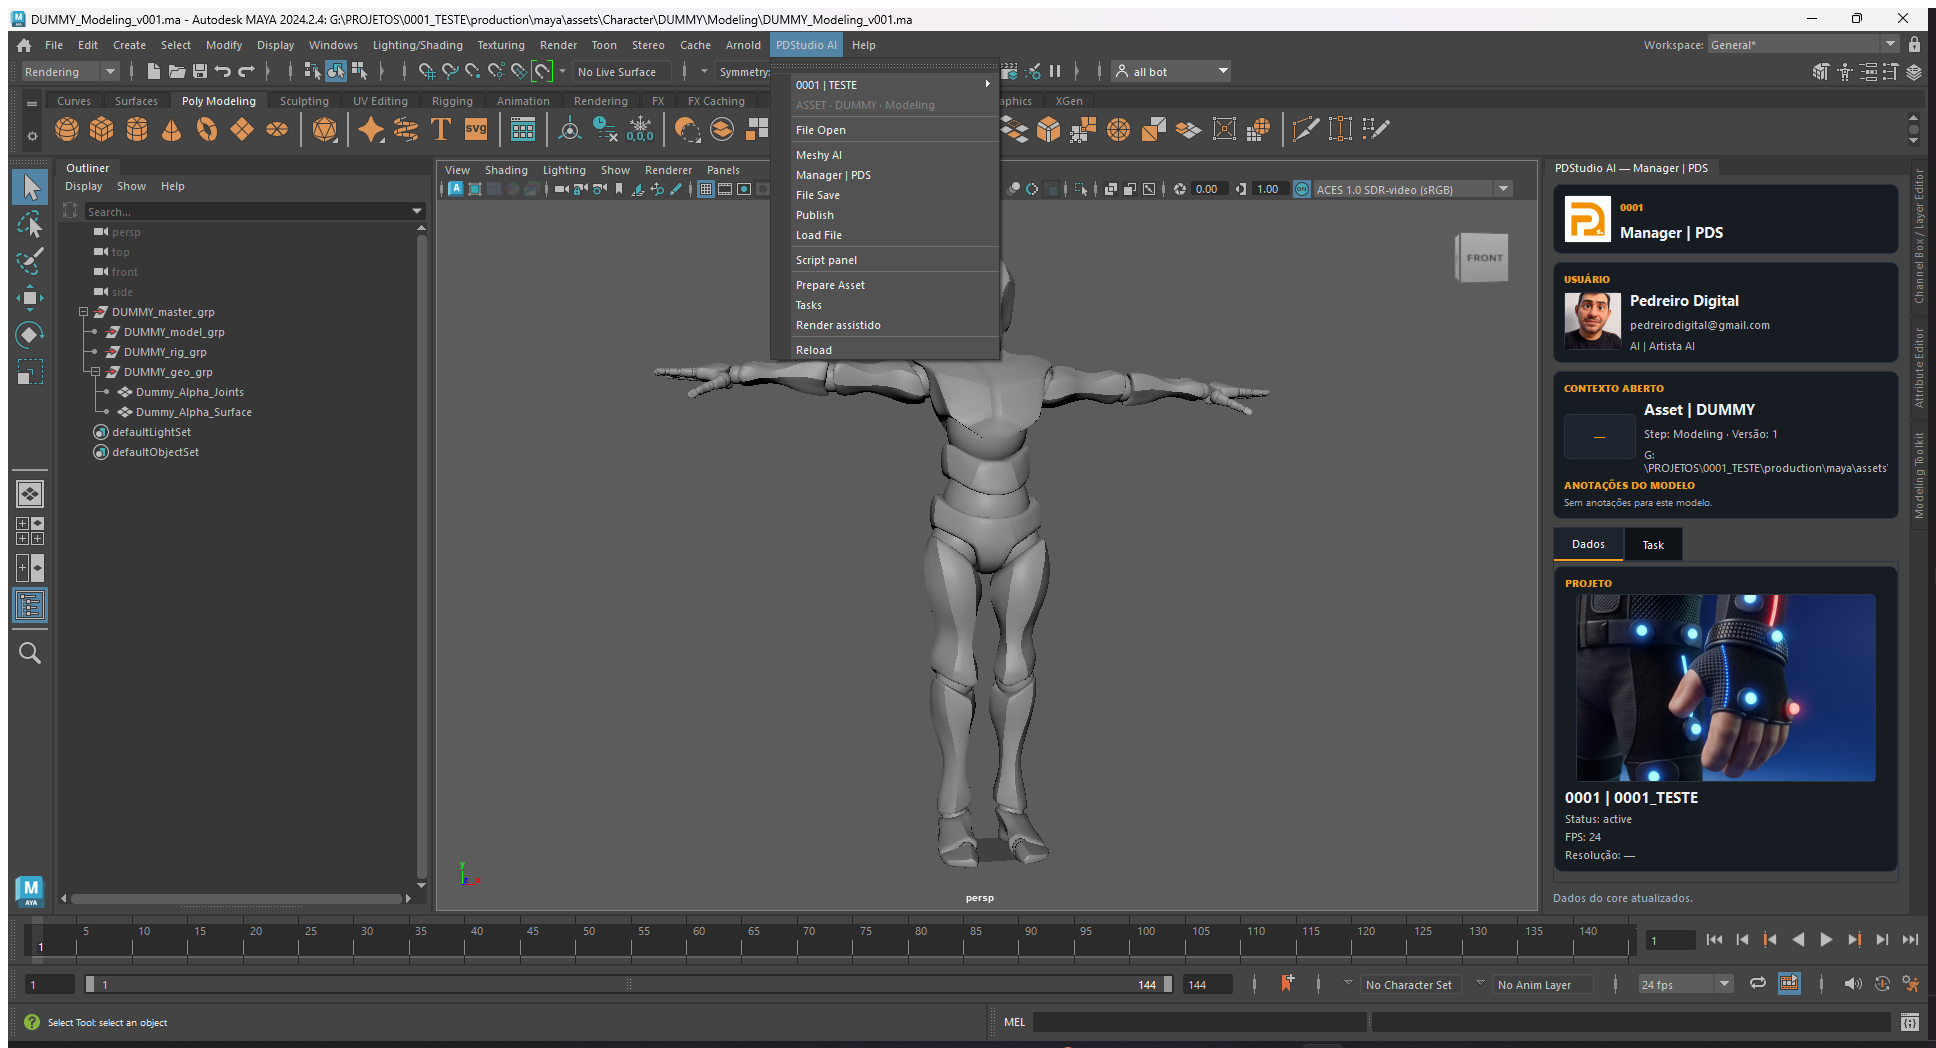Click the MEL command line input field

[x=1199, y=1022]
